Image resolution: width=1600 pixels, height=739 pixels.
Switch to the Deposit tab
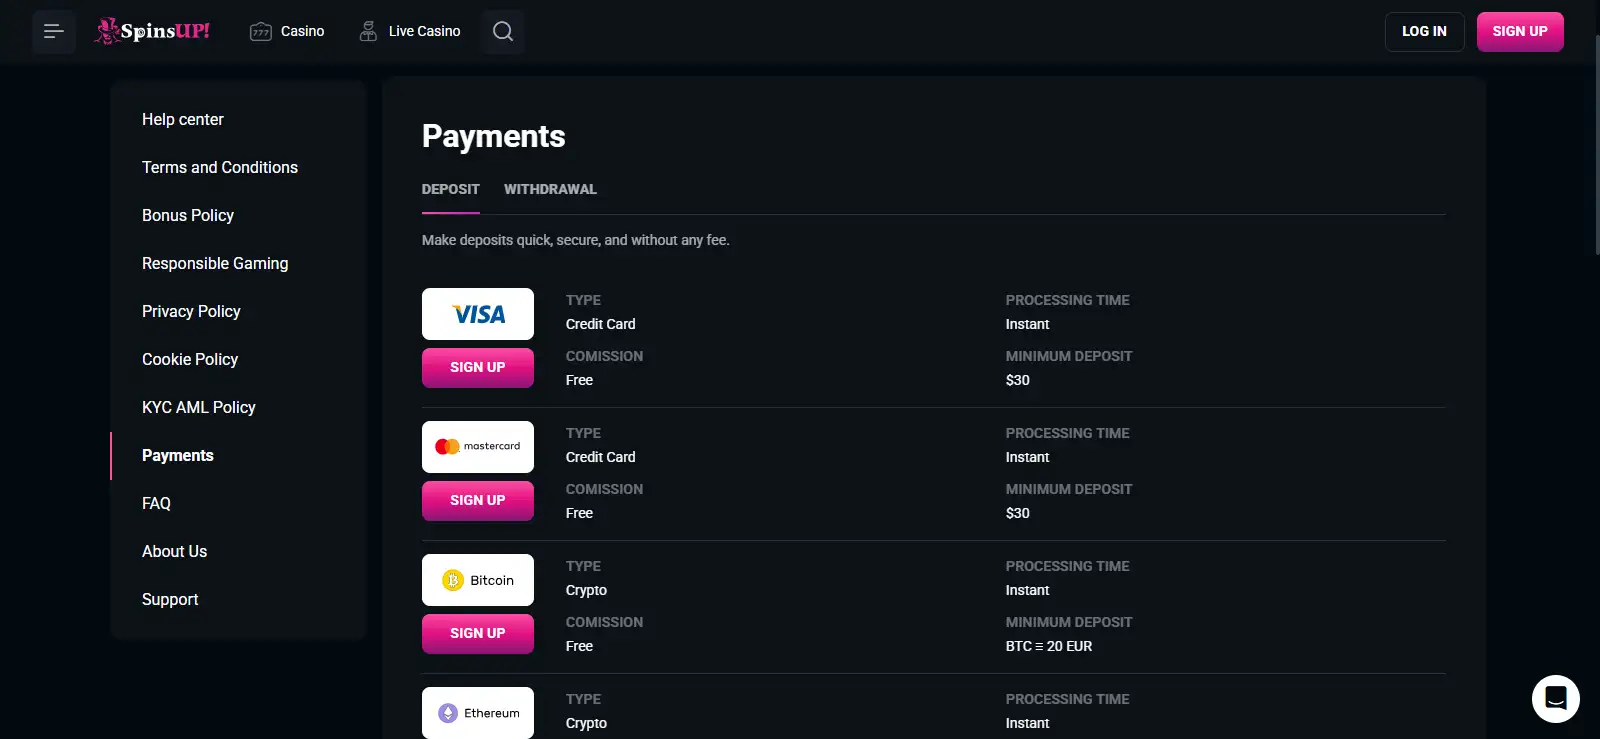(451, 189)
